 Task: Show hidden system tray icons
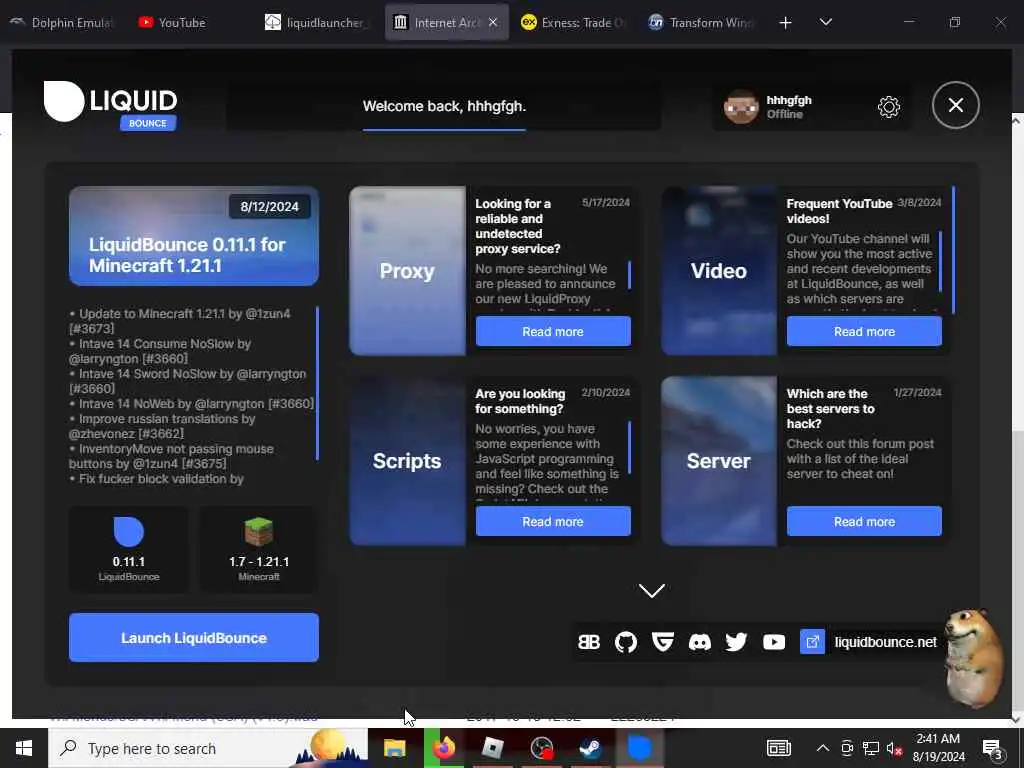click(x=823, y=748)
